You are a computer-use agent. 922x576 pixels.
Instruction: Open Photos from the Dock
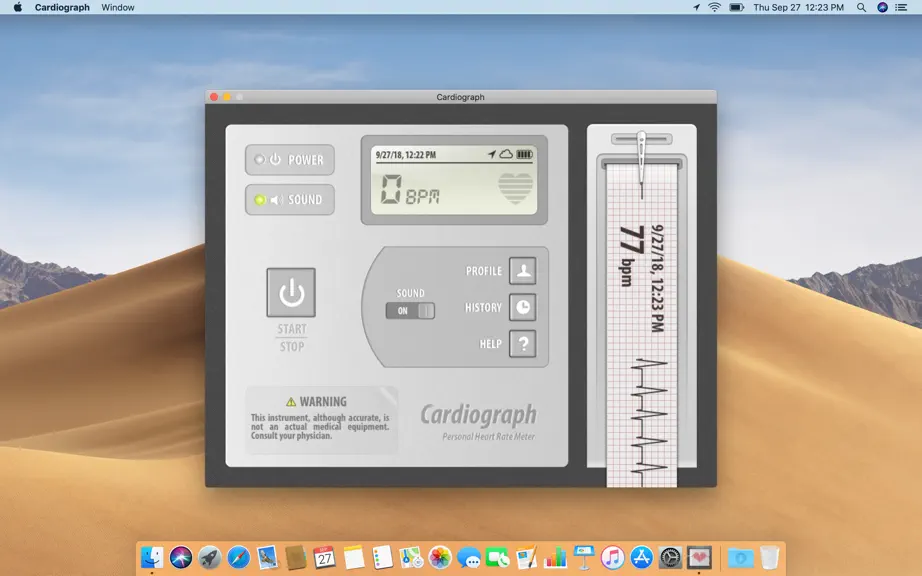click(440, 557)
